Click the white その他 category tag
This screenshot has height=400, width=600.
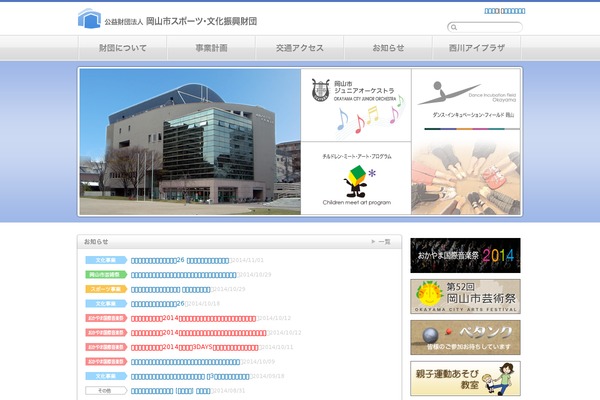click(106, 391)
